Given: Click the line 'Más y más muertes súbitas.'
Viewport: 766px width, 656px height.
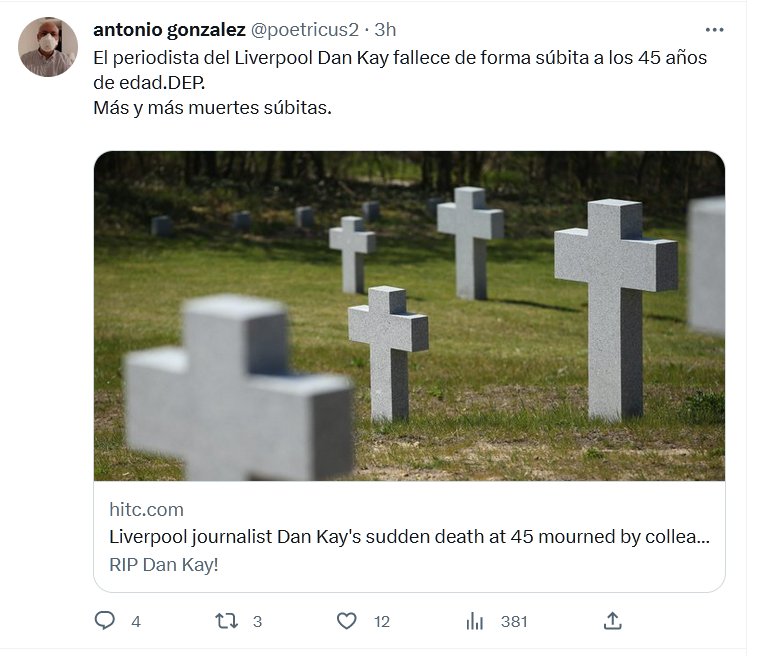Looking at the screenshot, I should (212, 107).
